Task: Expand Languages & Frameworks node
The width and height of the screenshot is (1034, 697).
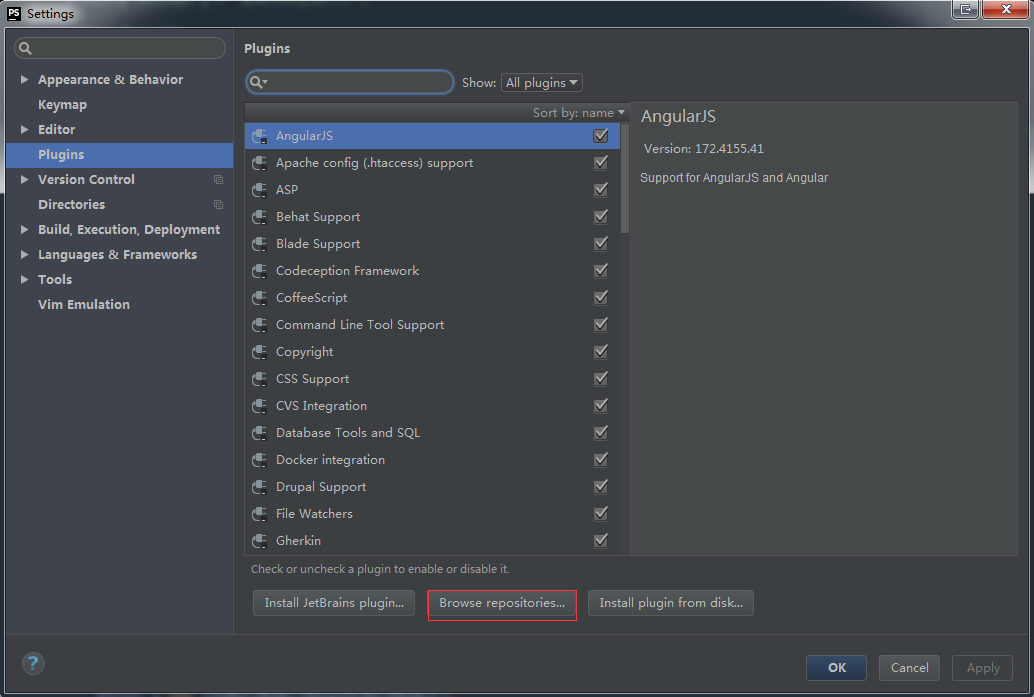Action: click(x=24, y=255)
